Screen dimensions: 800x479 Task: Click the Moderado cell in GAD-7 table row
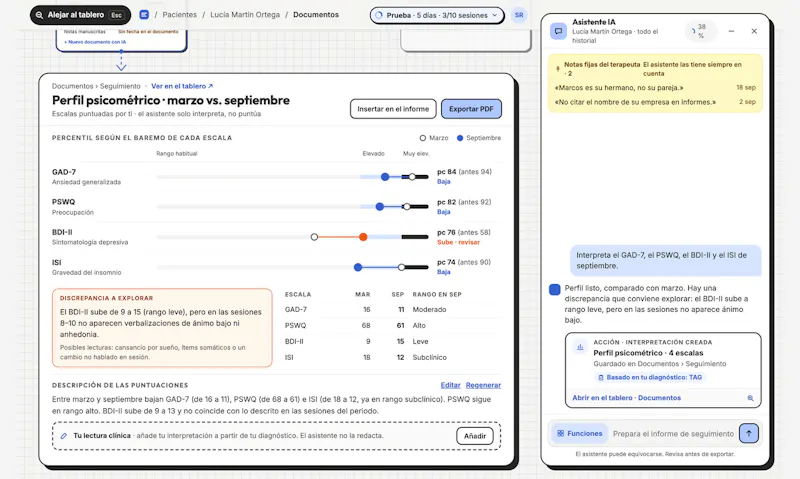[429, 310]
